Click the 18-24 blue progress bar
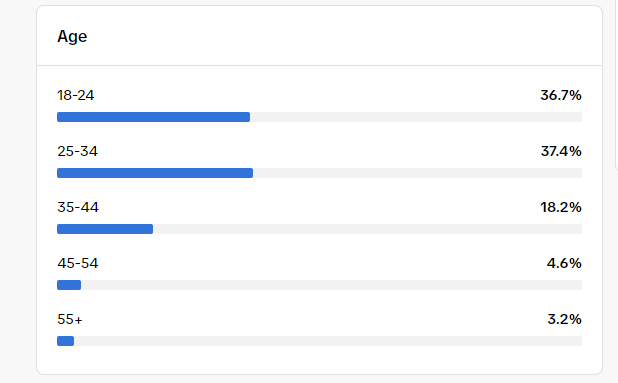Image resolution: width=618 pixels, height=383 pixels. 153,117
